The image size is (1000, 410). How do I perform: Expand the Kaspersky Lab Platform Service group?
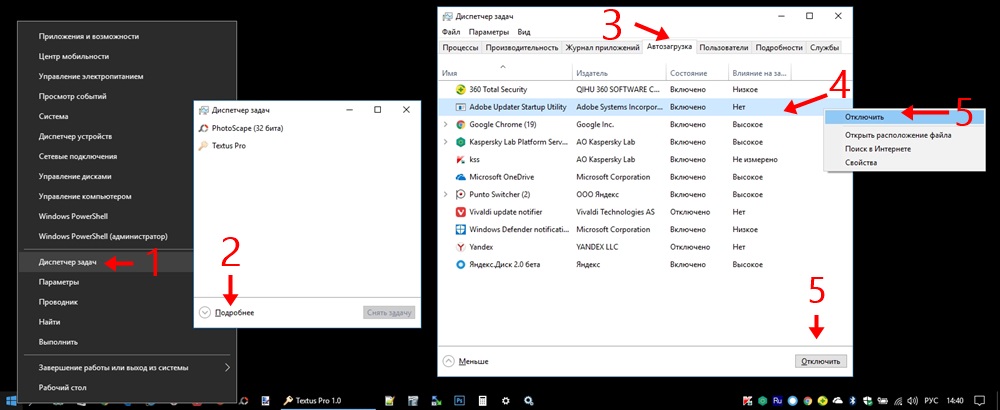tap(446, 142)
